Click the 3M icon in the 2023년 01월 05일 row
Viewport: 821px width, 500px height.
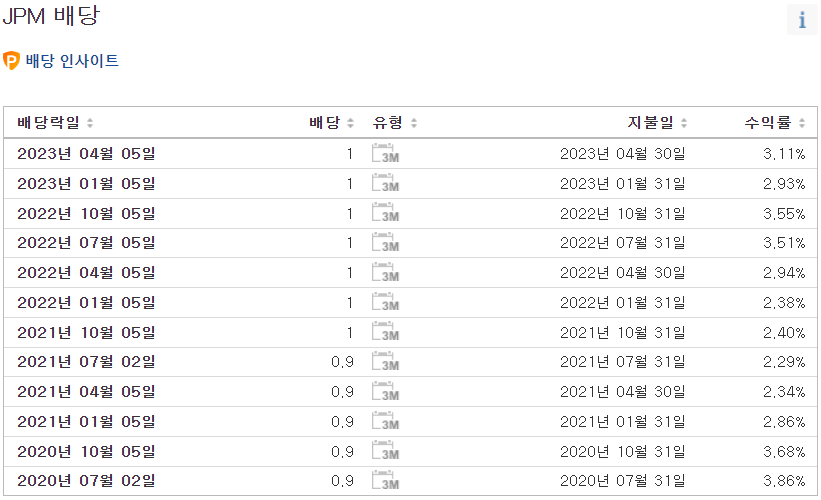[385, 183]
